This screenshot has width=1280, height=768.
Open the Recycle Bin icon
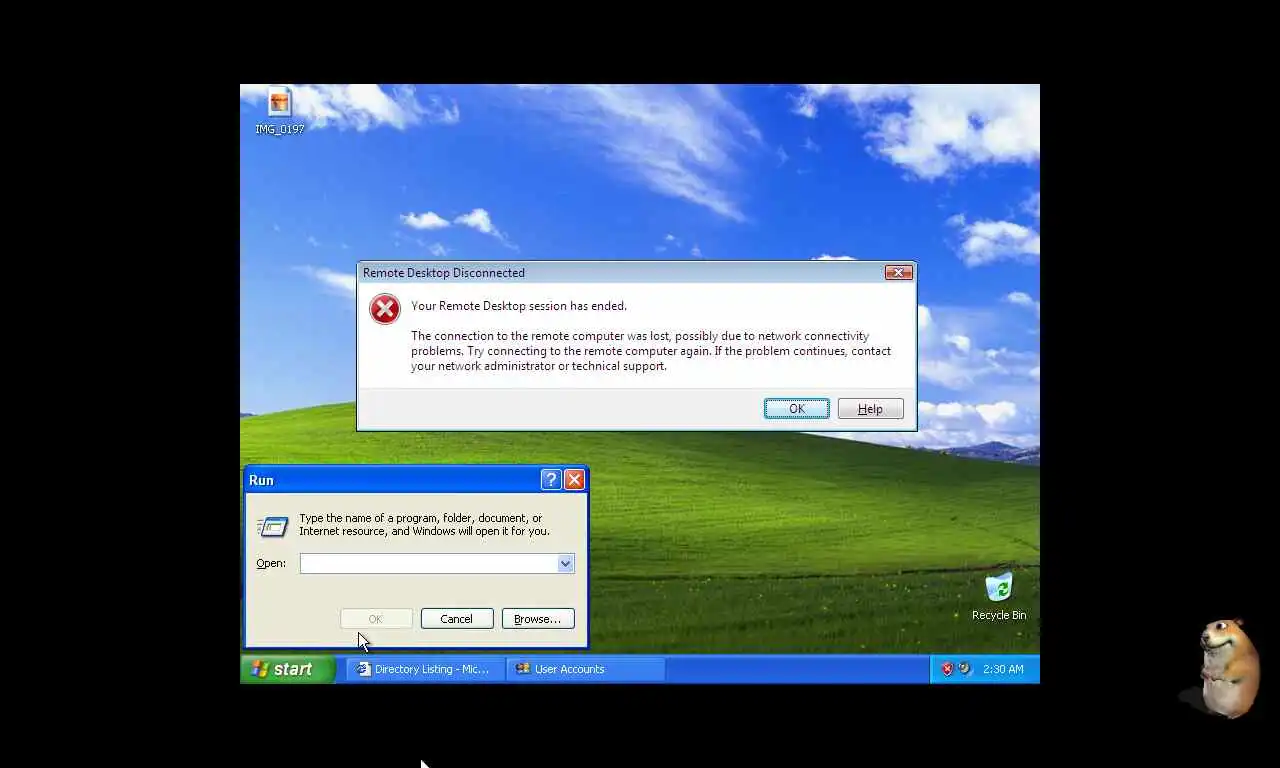tap(998, 596)
